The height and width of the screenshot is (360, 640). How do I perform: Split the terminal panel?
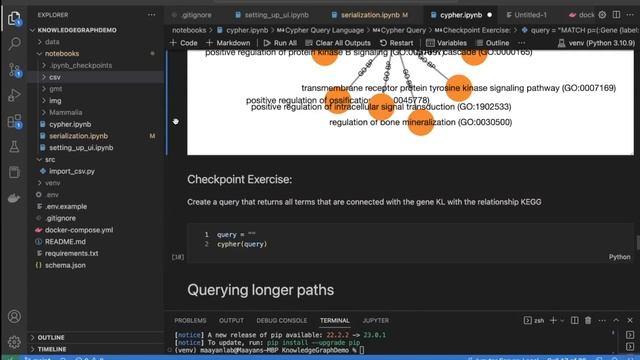point(574,320)
